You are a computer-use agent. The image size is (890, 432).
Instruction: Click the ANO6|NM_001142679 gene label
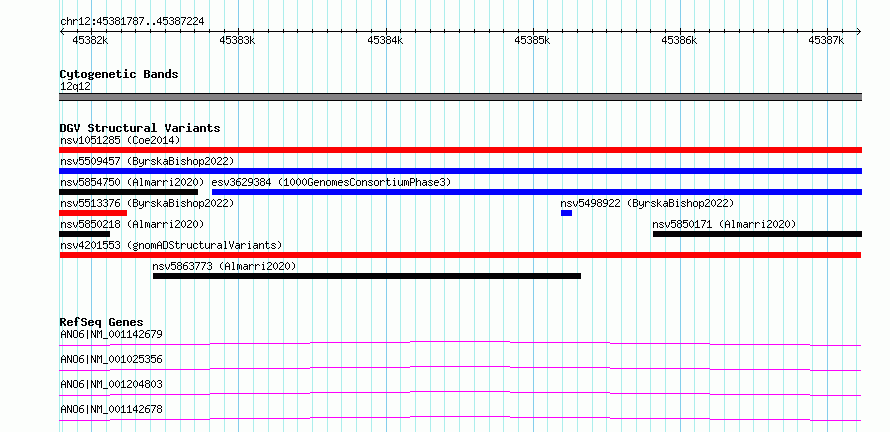click(111, 334)
